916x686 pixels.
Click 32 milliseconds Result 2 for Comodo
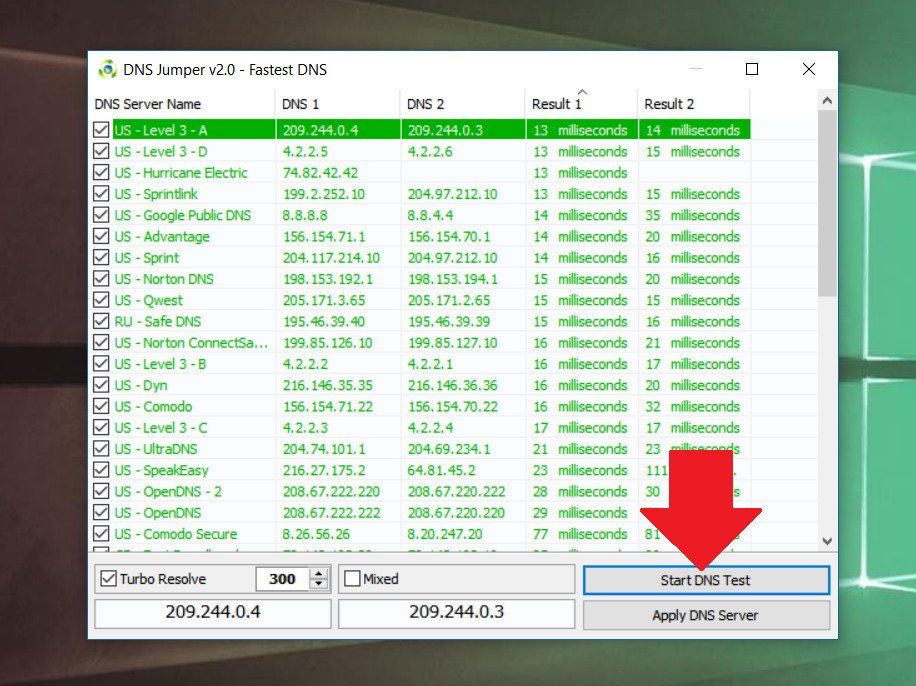(692, 406)
